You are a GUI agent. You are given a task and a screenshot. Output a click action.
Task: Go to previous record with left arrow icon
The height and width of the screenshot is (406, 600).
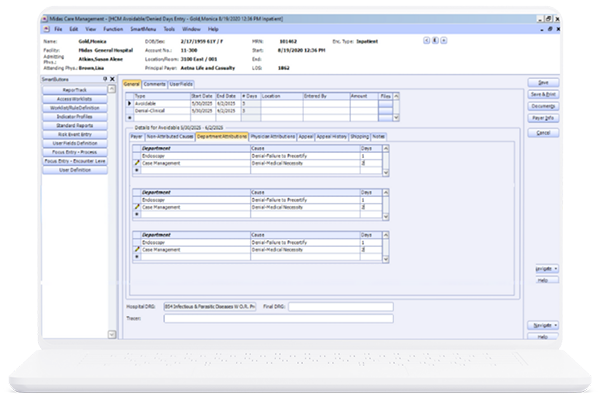pos(426,41)
